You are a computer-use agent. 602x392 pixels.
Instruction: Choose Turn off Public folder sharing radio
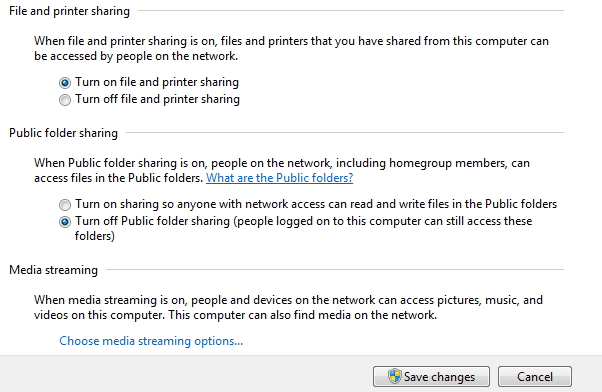pos(65,222)
